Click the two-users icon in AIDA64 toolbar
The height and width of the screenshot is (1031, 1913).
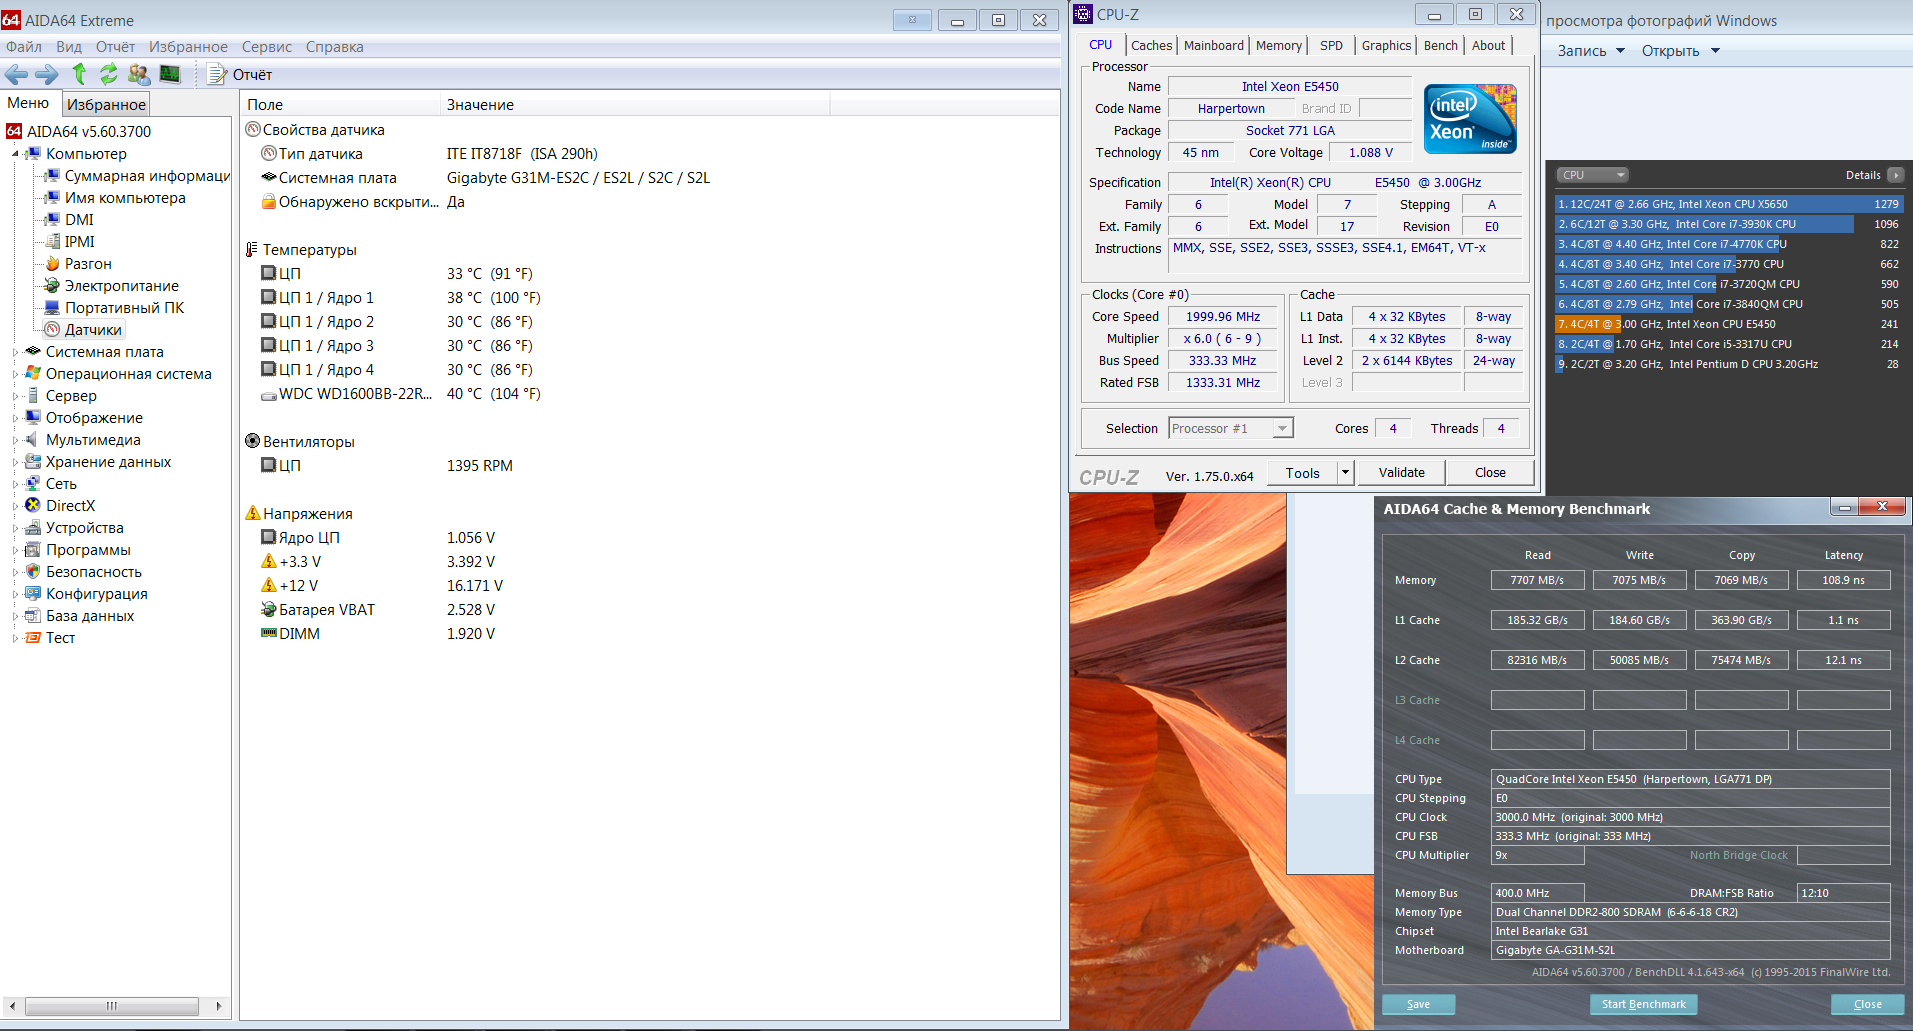139,74
